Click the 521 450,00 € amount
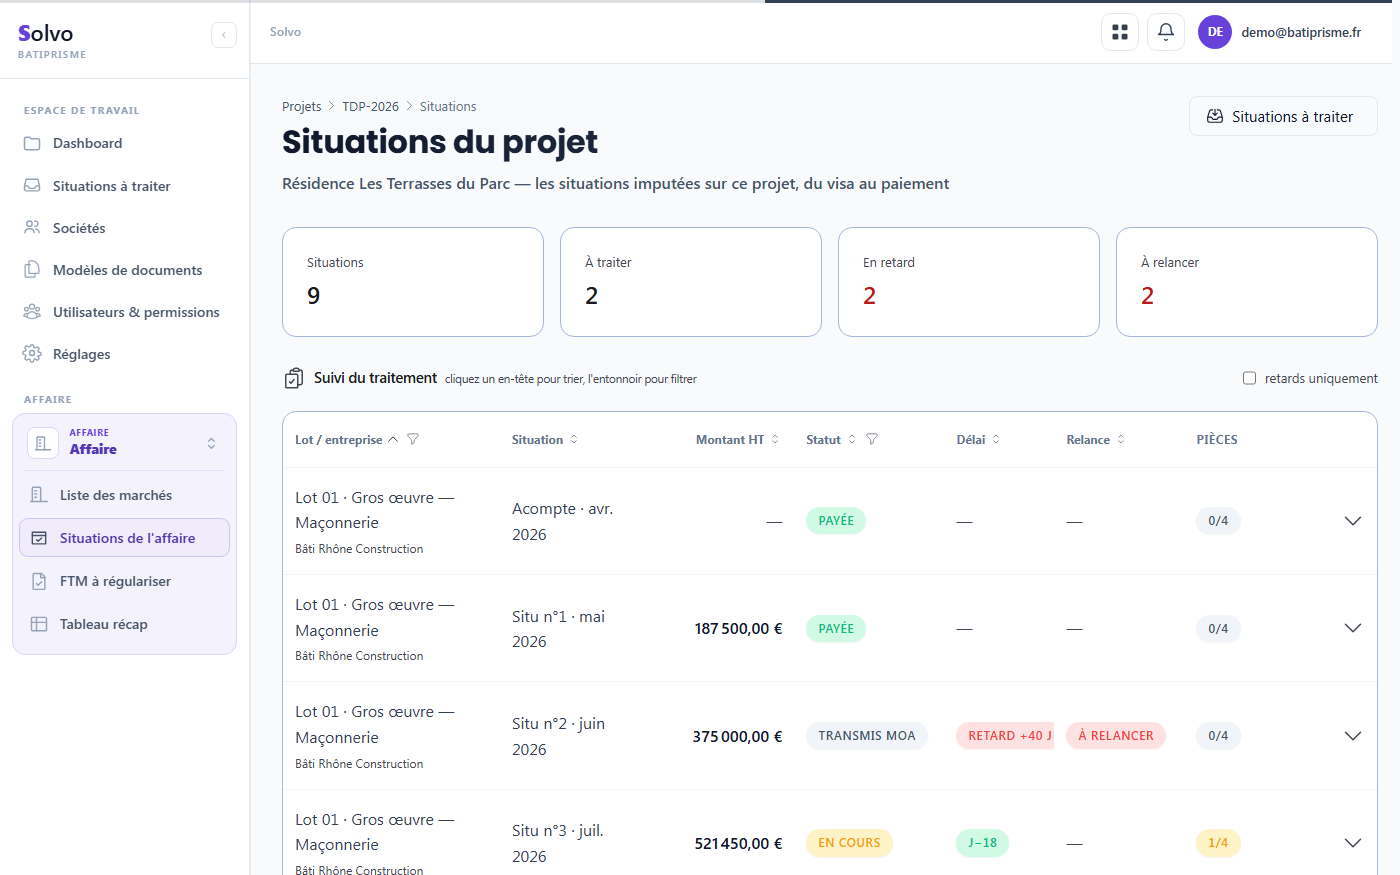1400x875 pixels. [738, 844]
